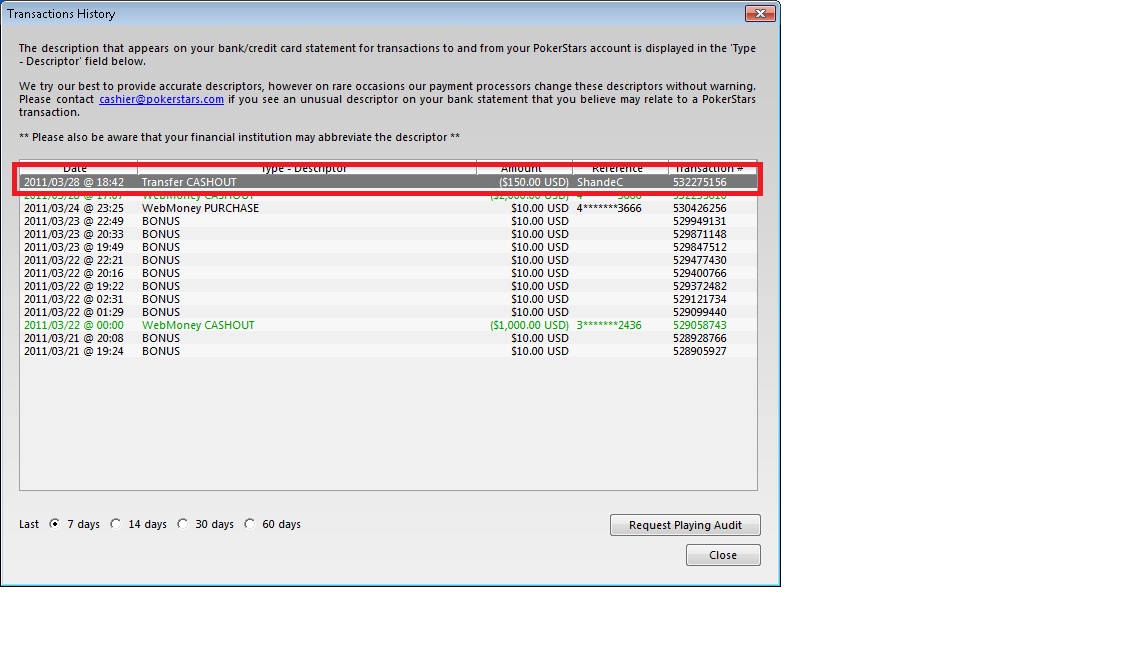
Task: Select the 7 days radio button
Action: pyautogui.click(x=55, y=524)
